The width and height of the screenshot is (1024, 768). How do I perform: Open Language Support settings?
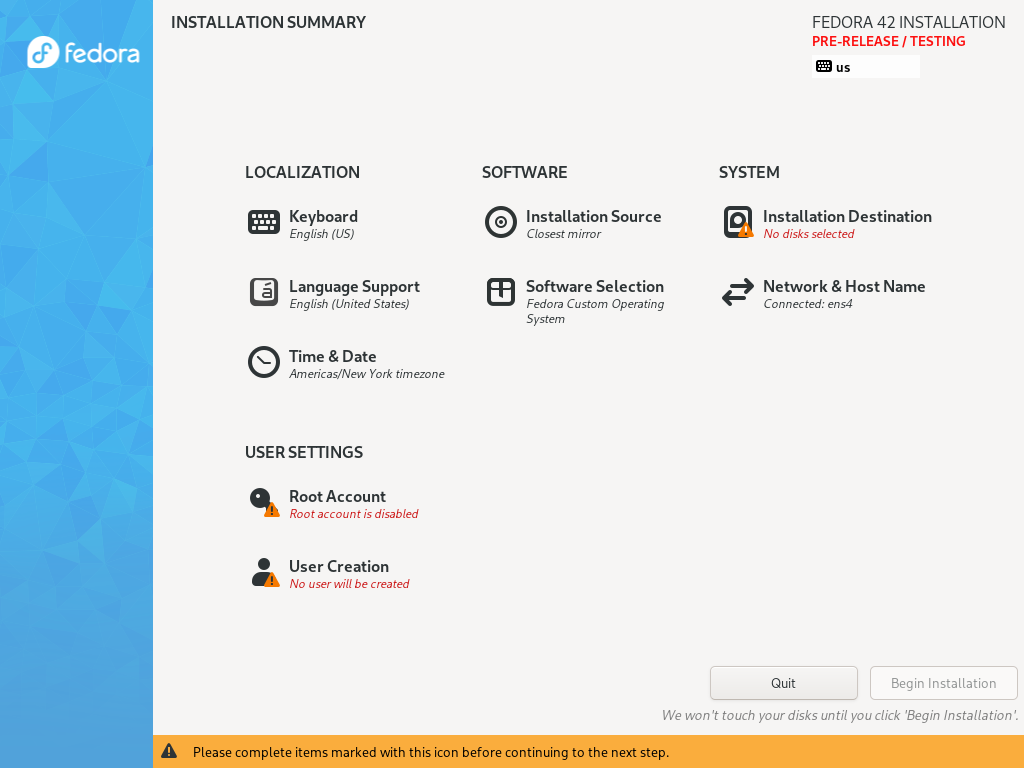[354, 286]
